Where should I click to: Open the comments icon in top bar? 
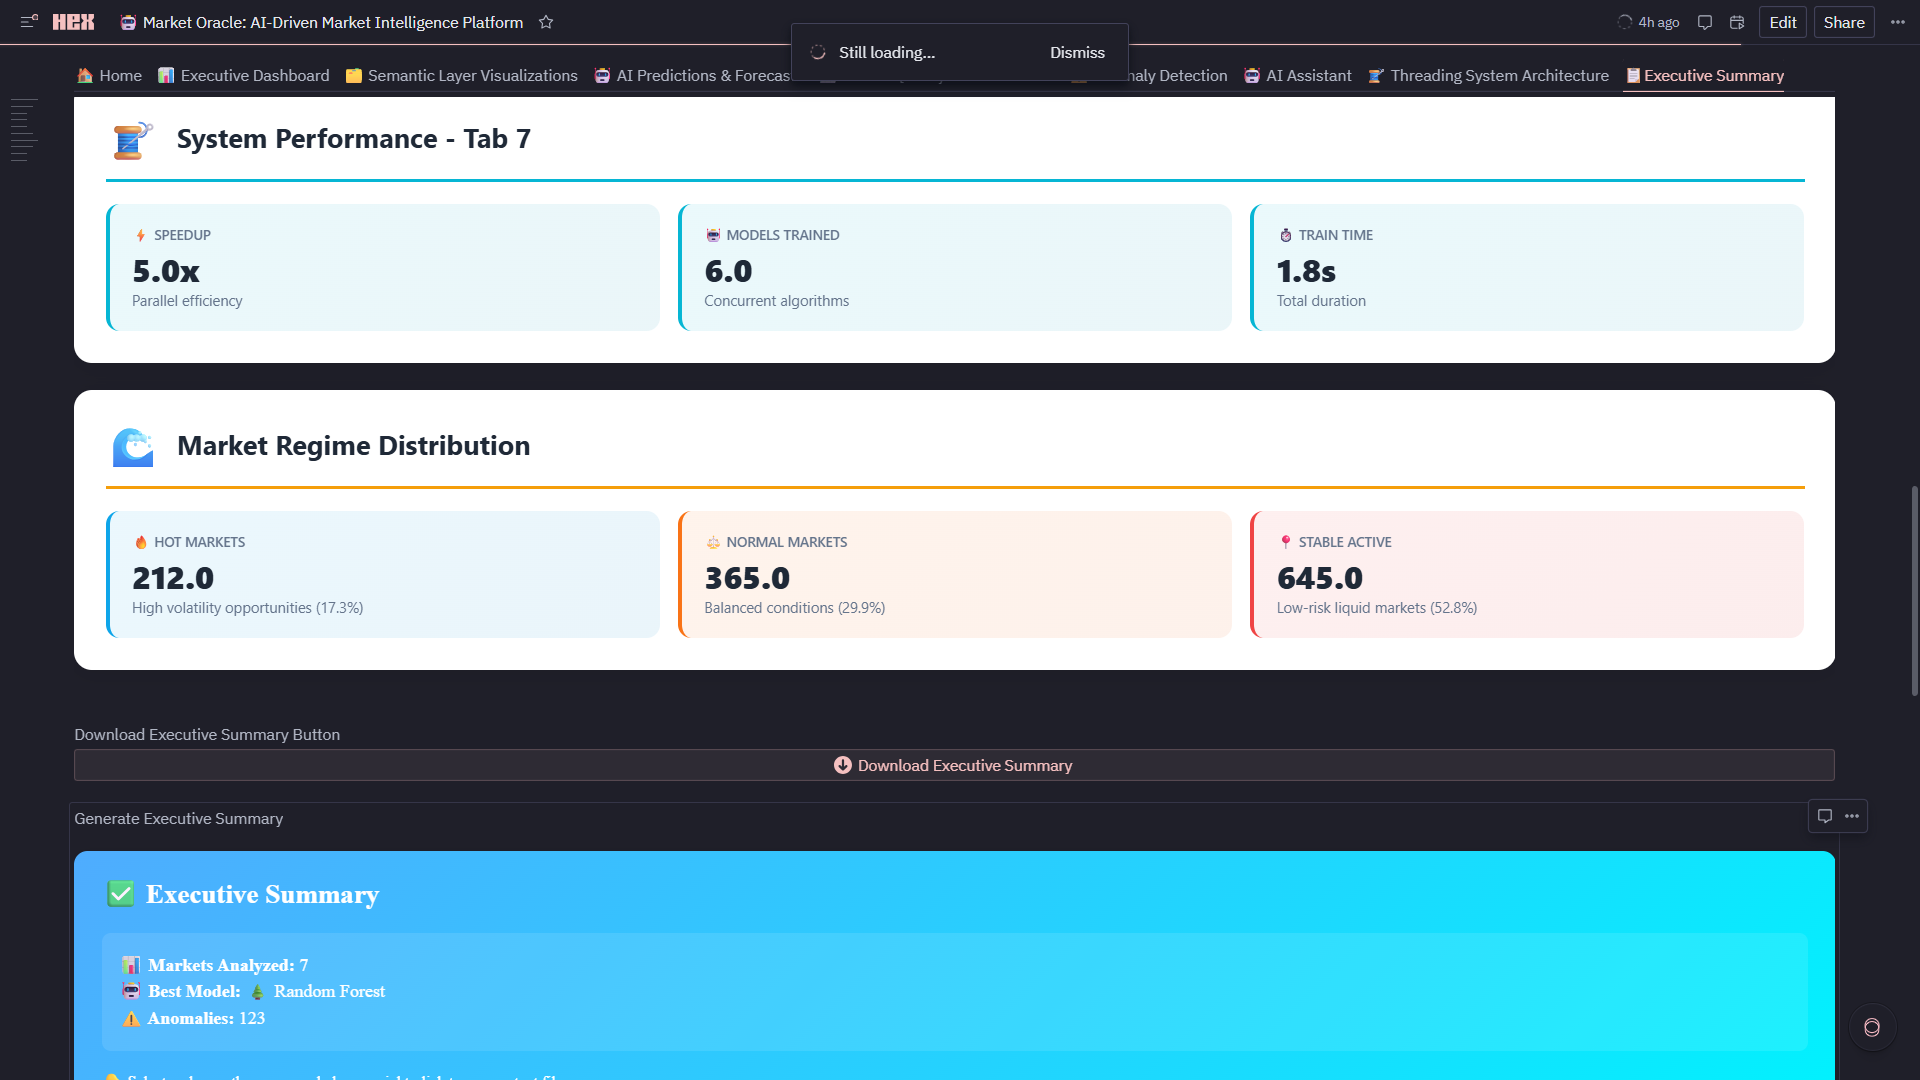(x=1705, y=22)
